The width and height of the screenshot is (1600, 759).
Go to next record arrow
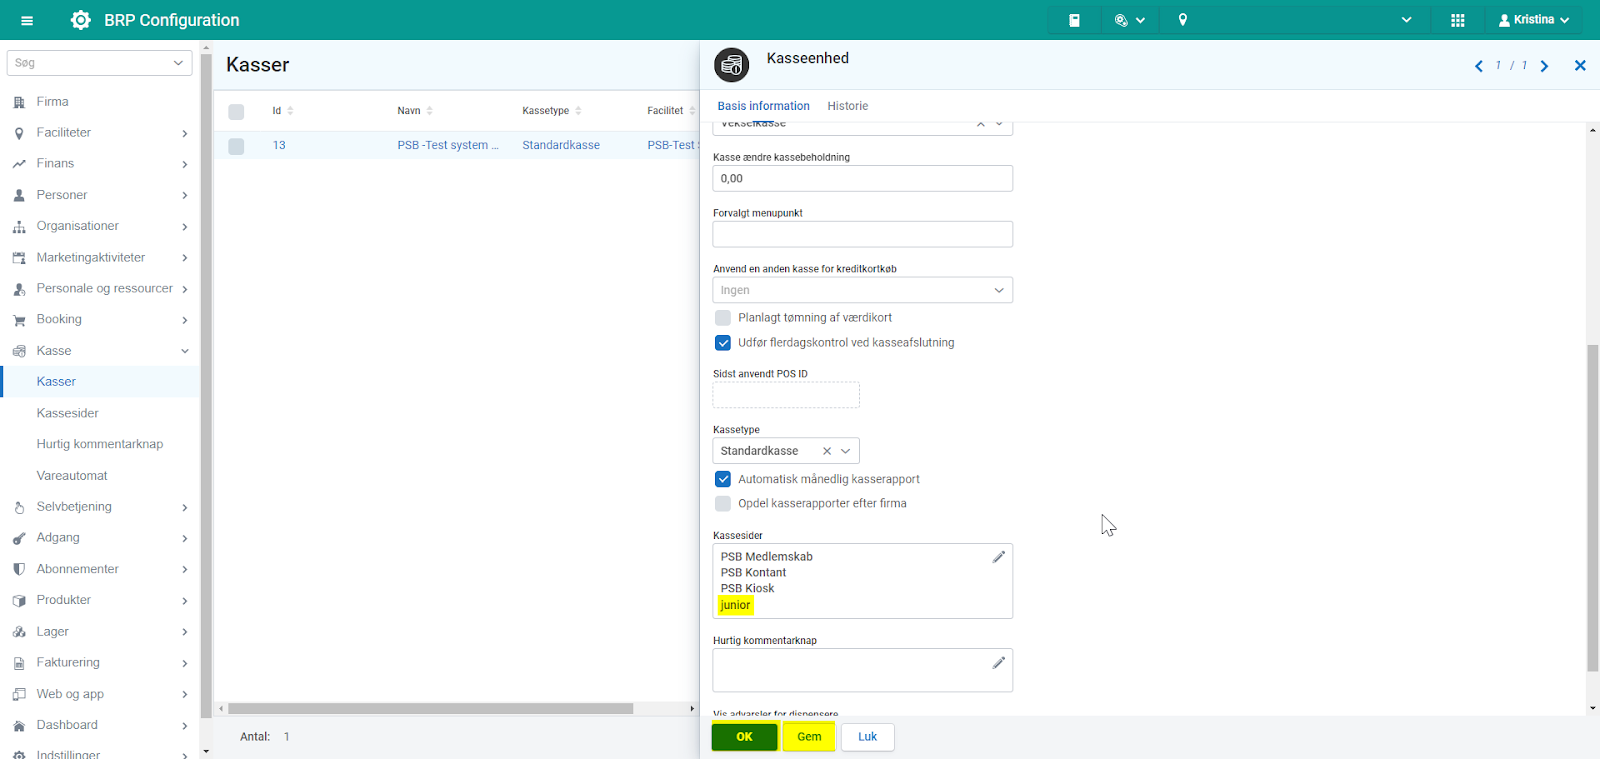[x=1545, y=66]
